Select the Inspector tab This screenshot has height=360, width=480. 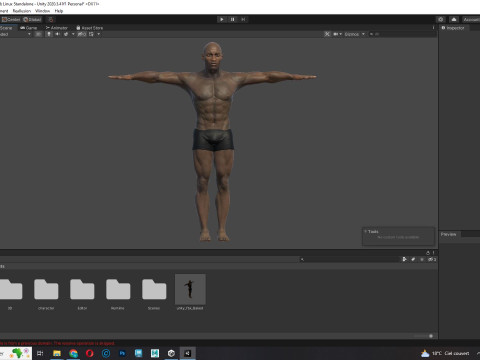(453, 28)
